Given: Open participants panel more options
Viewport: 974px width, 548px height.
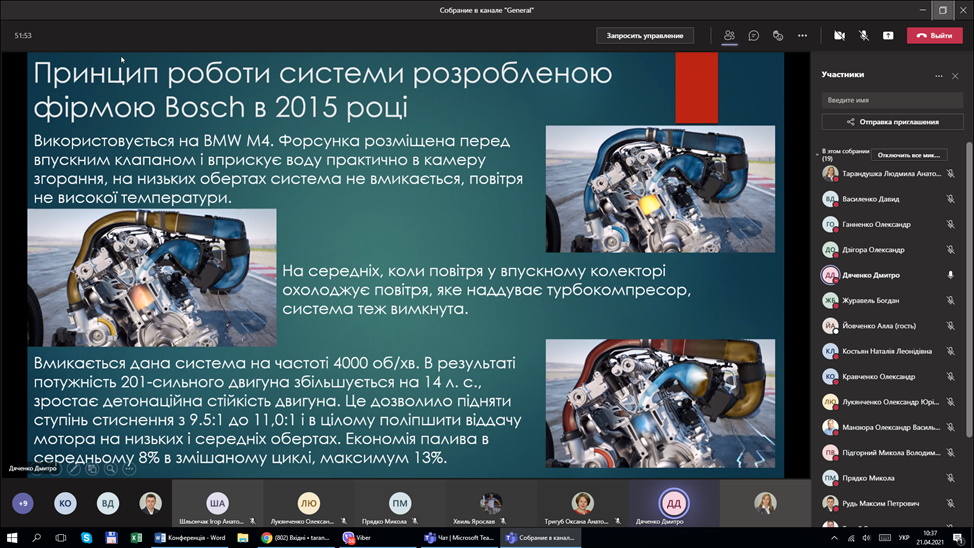Looking at the screenshot, I should point(939,76).
